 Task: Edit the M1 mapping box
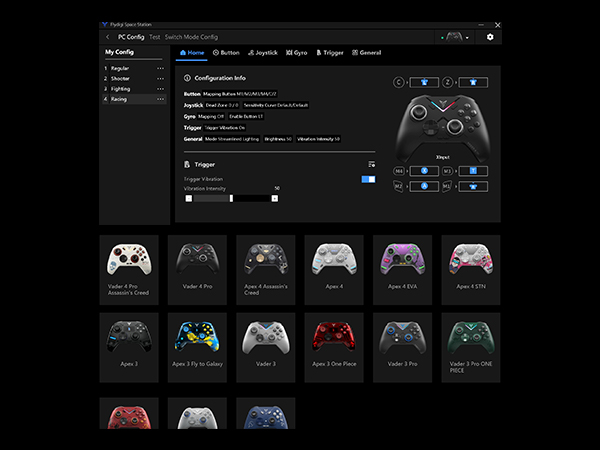473,187
